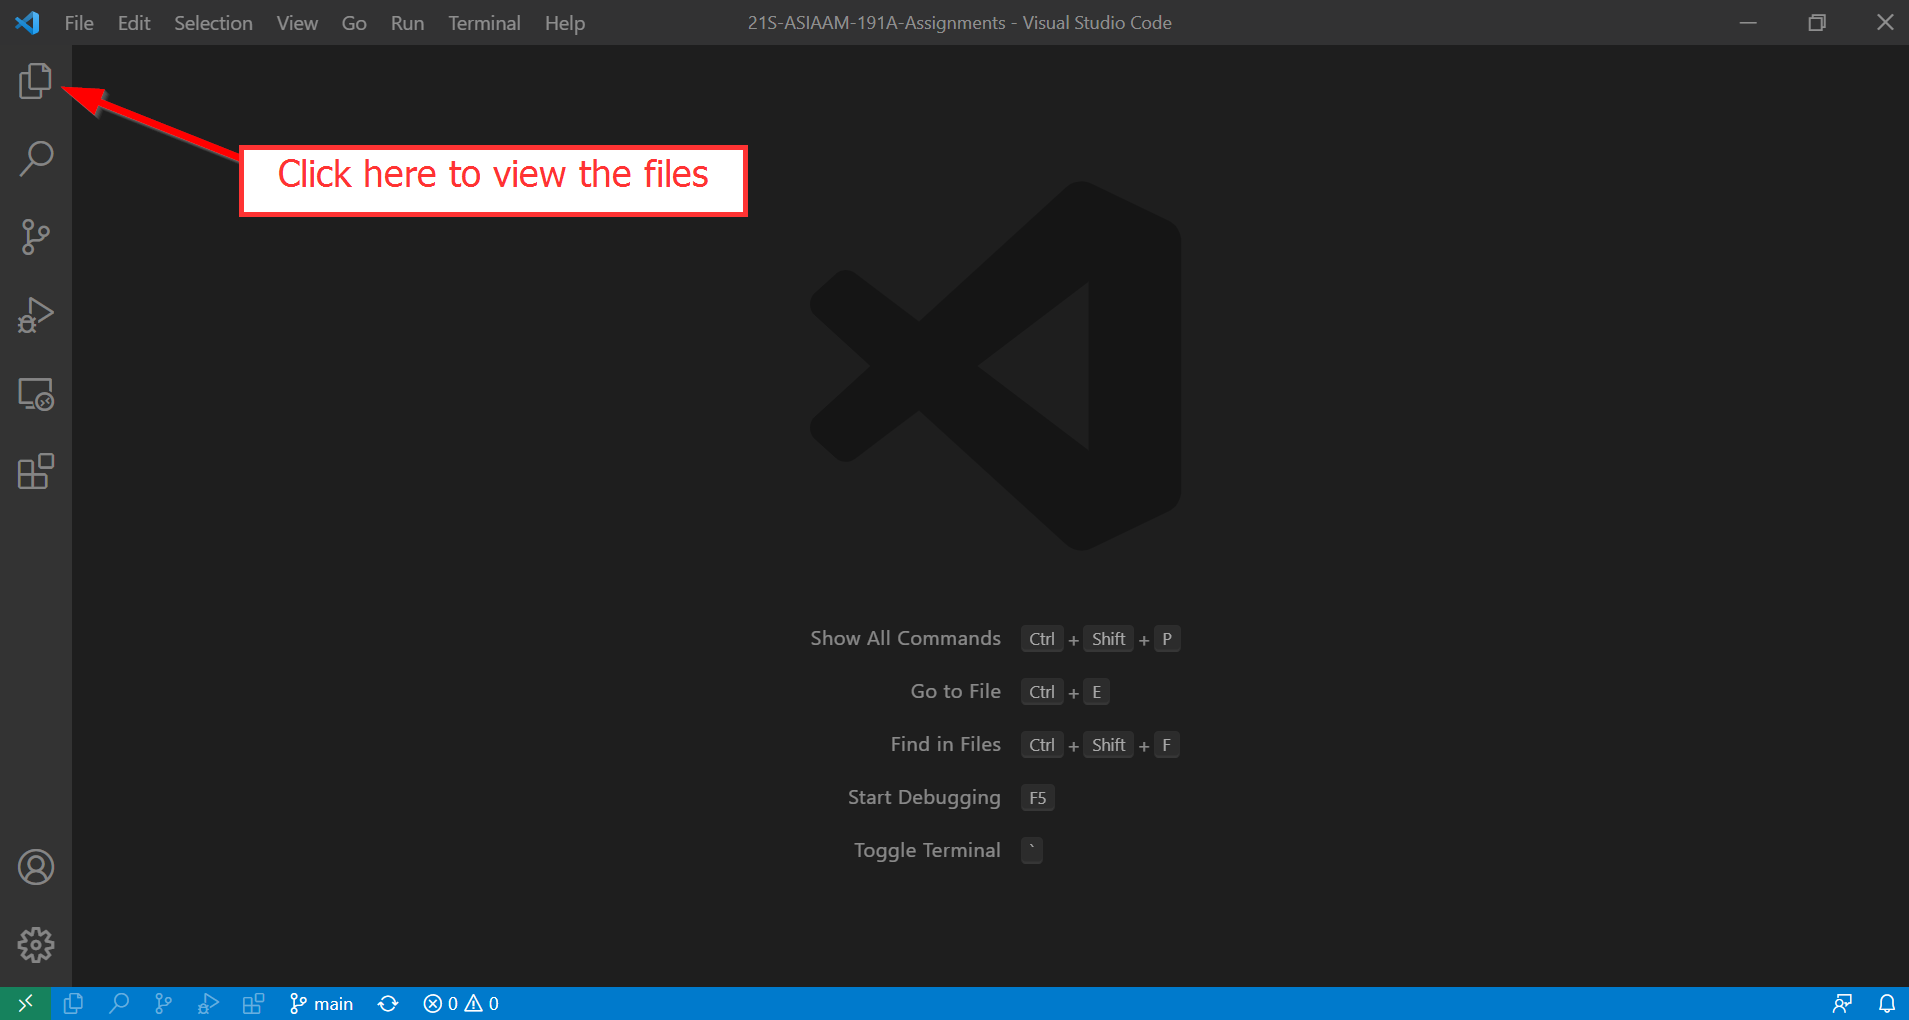Open the Manage gear menu
This screenshot has height=1020, width=1909.
(35, 945)
